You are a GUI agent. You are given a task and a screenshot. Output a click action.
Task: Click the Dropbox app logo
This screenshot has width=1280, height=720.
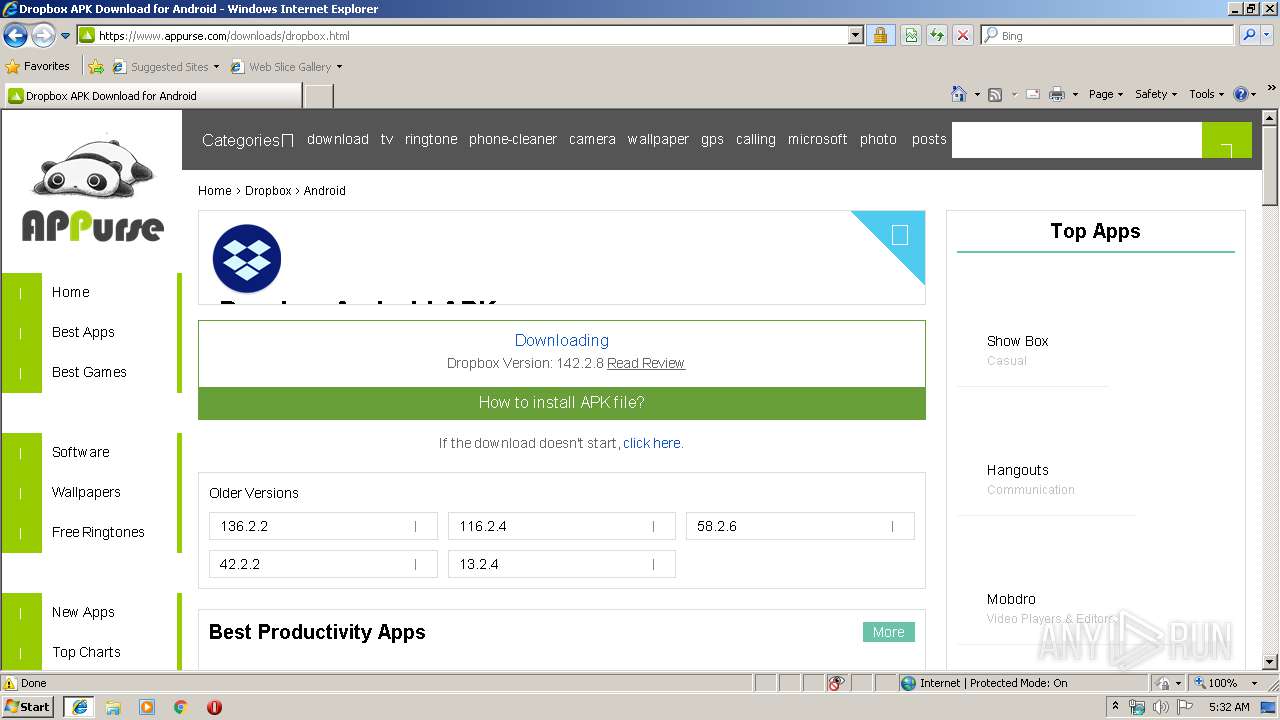click(247, 259)
